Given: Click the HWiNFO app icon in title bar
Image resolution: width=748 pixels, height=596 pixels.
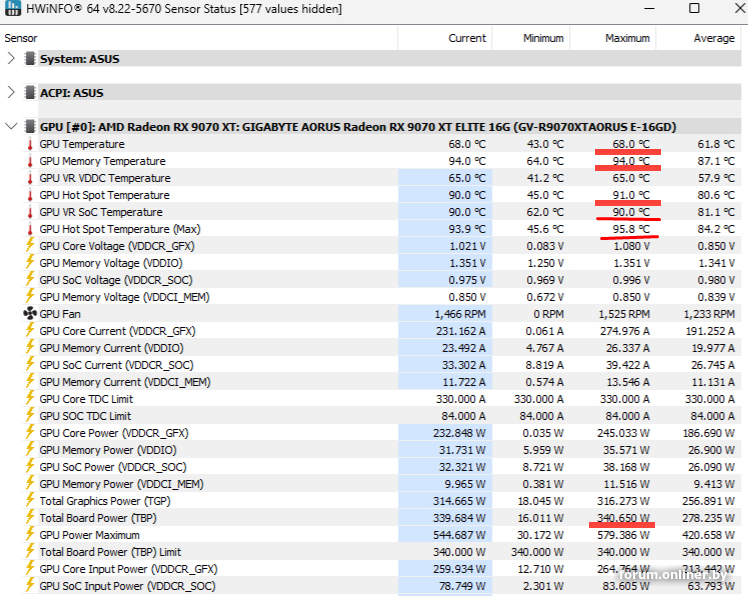Looking at the screenshot, I should tap(12, 8).
